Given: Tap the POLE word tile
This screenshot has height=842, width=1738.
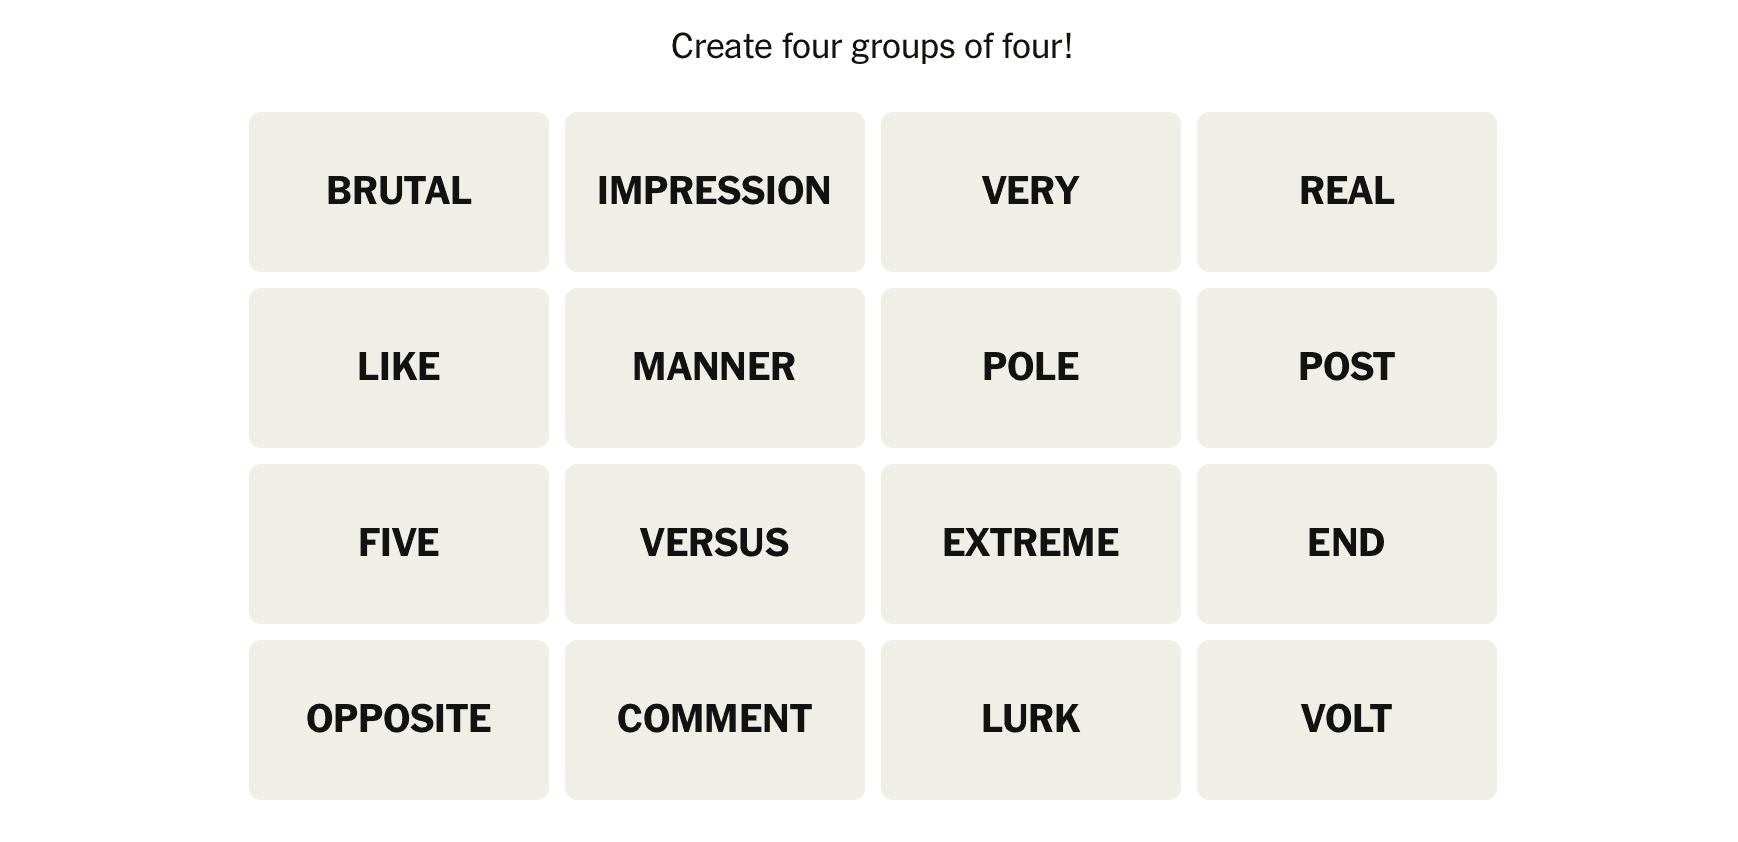Looking at the screenshot, I should [1030, 367].
